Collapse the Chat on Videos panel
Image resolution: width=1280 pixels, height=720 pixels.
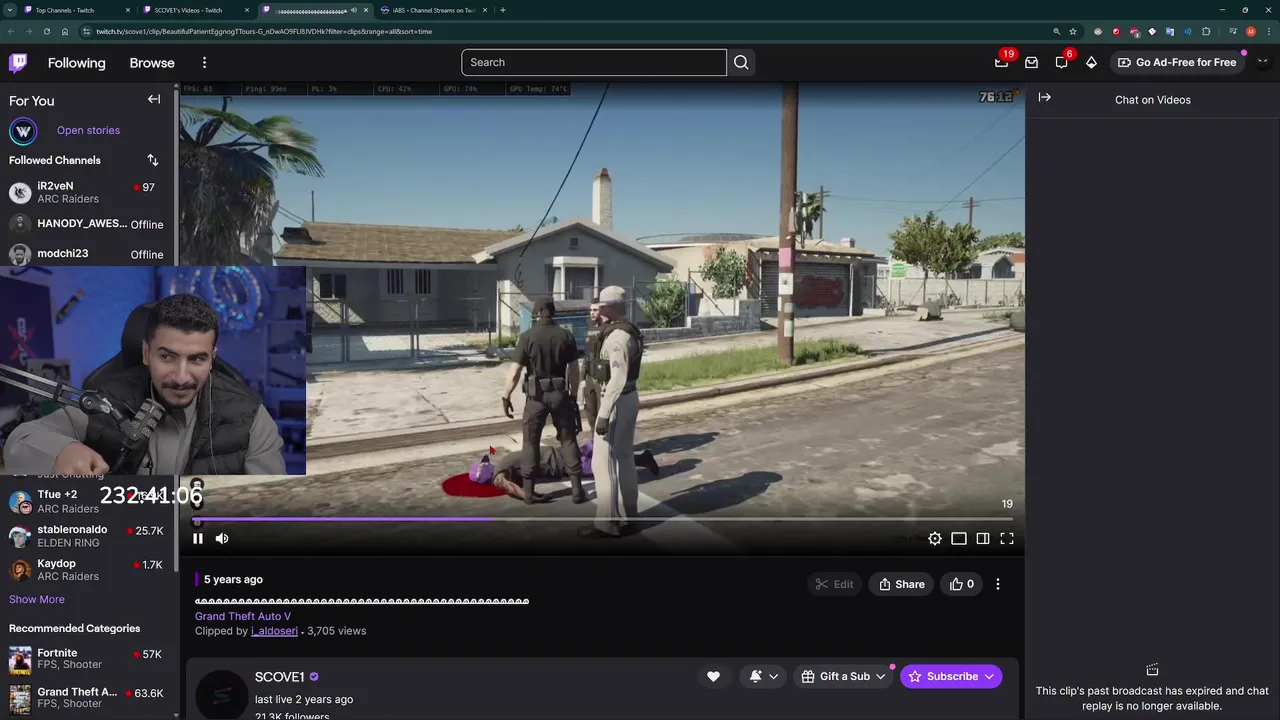click(x=1044, y=97)
